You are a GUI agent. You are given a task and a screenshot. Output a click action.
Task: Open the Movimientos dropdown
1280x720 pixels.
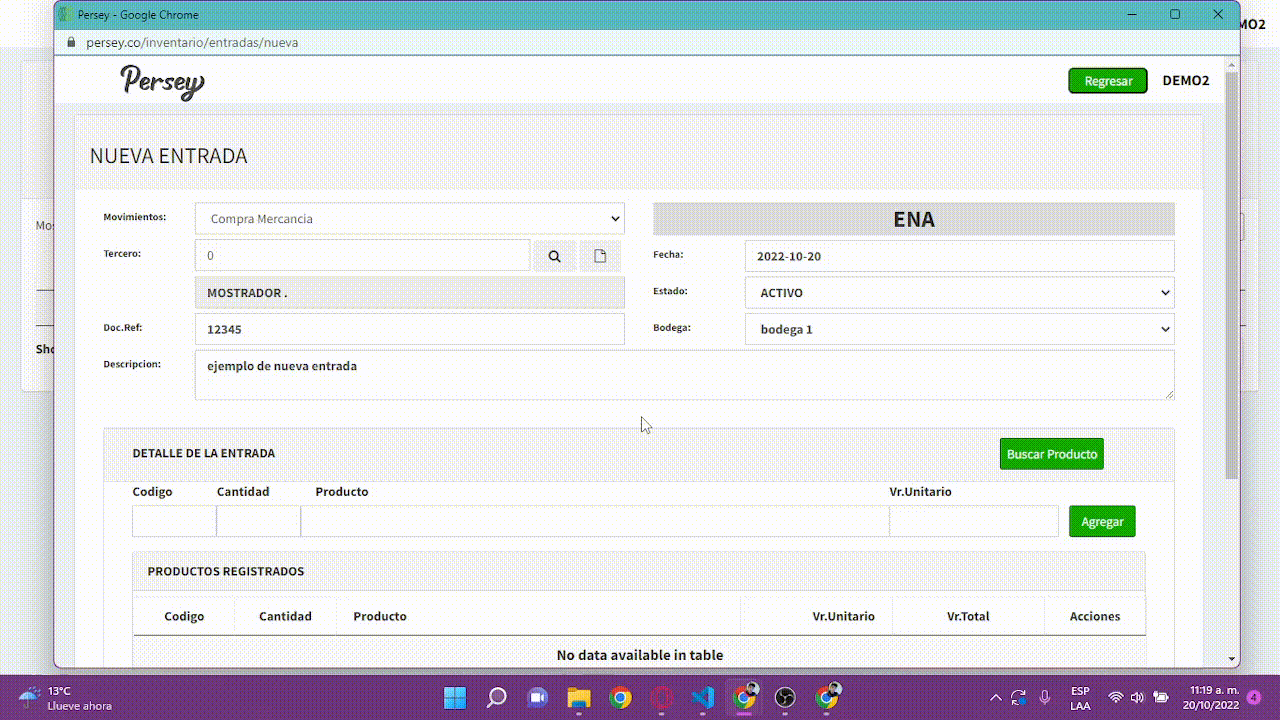coord(409,219)
